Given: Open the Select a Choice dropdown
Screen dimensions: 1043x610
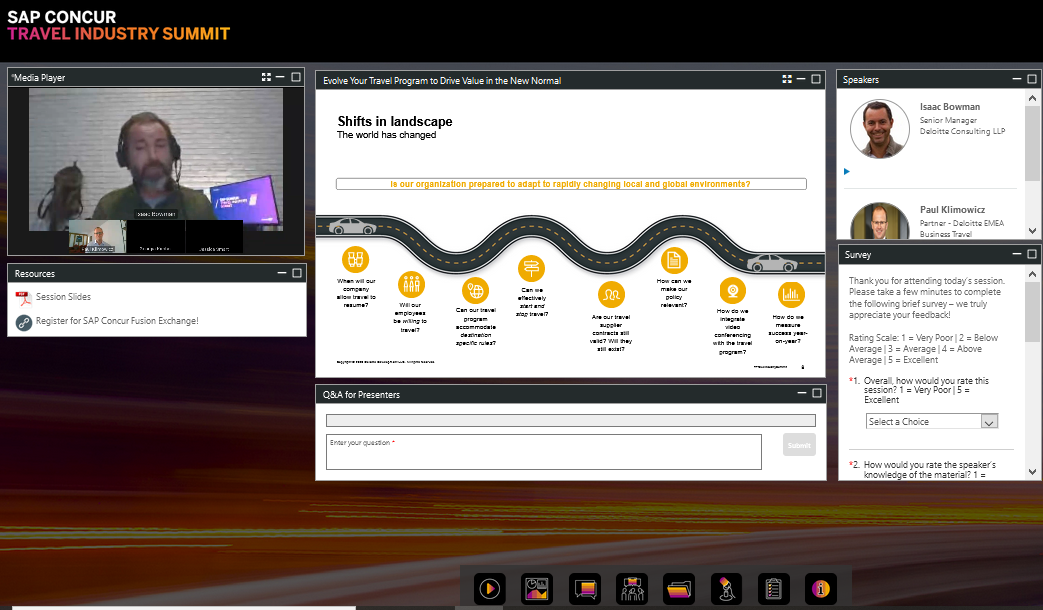Looking at the screenshot, I should coord(932,421).
